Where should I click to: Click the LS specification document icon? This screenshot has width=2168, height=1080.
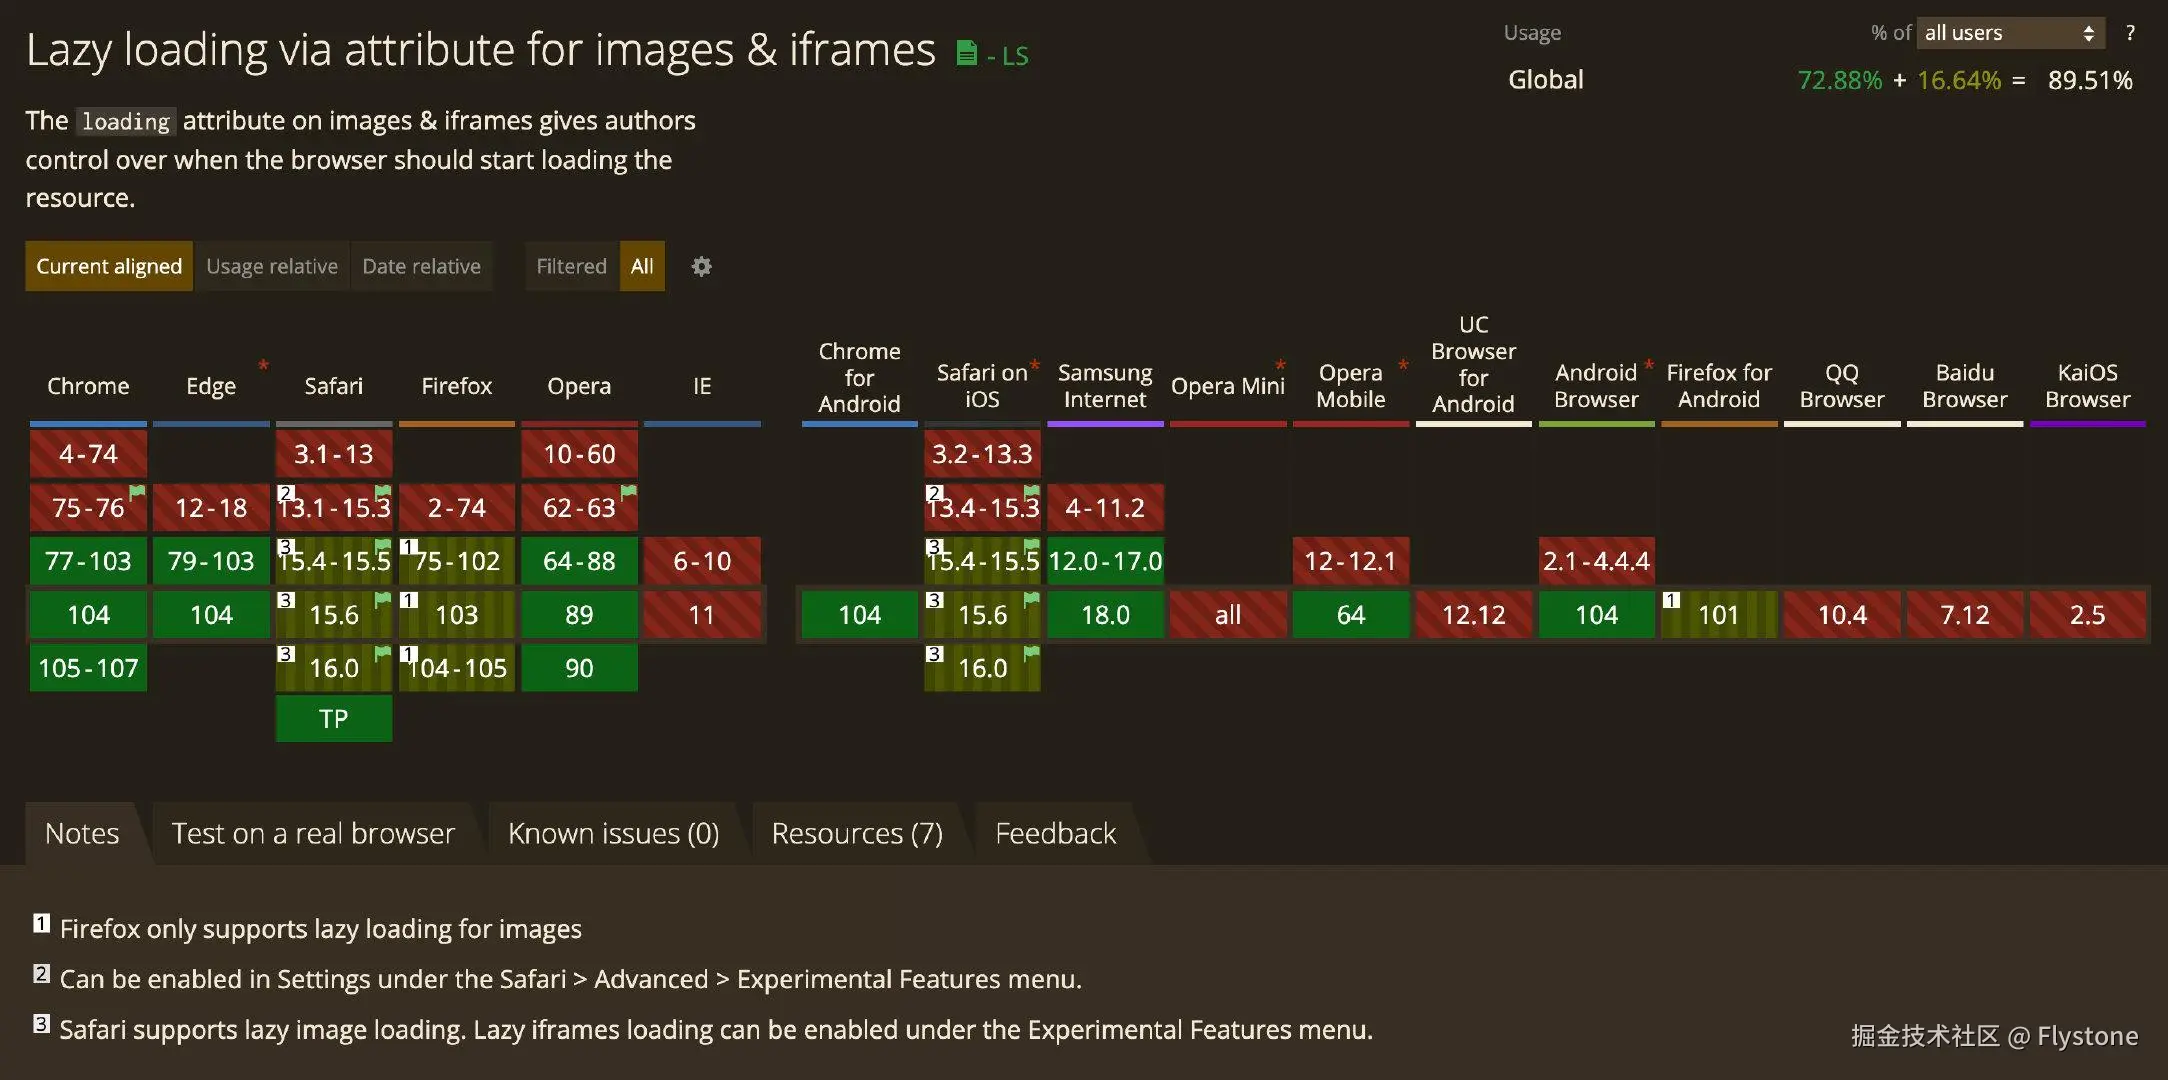[x=966, y=53]
